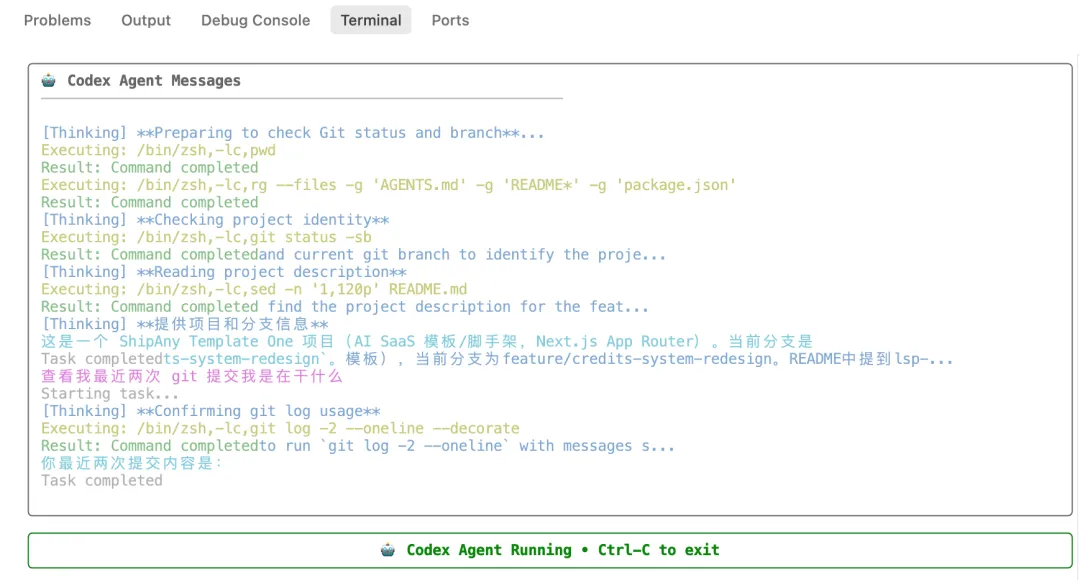Click the robot icon beside Codex Agent Running
1080x580 pixels.
point(389,550)
